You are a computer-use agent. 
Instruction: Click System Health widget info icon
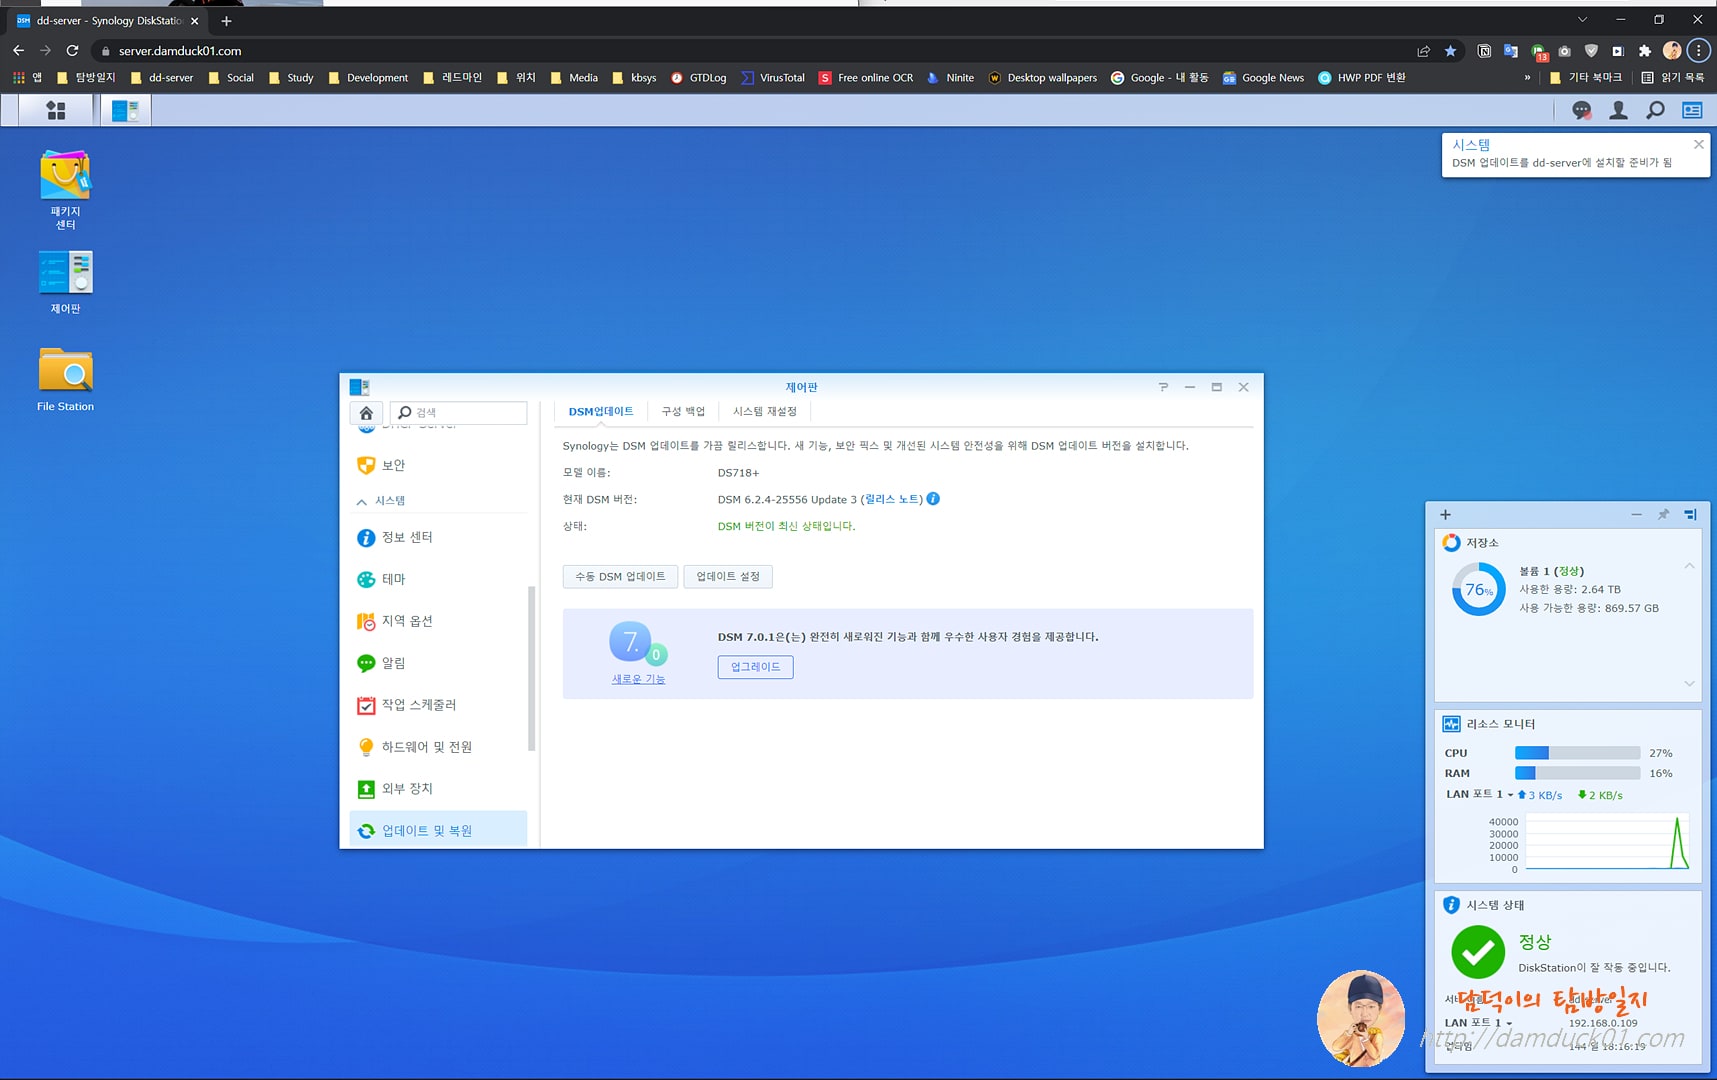pos(1451,905)
